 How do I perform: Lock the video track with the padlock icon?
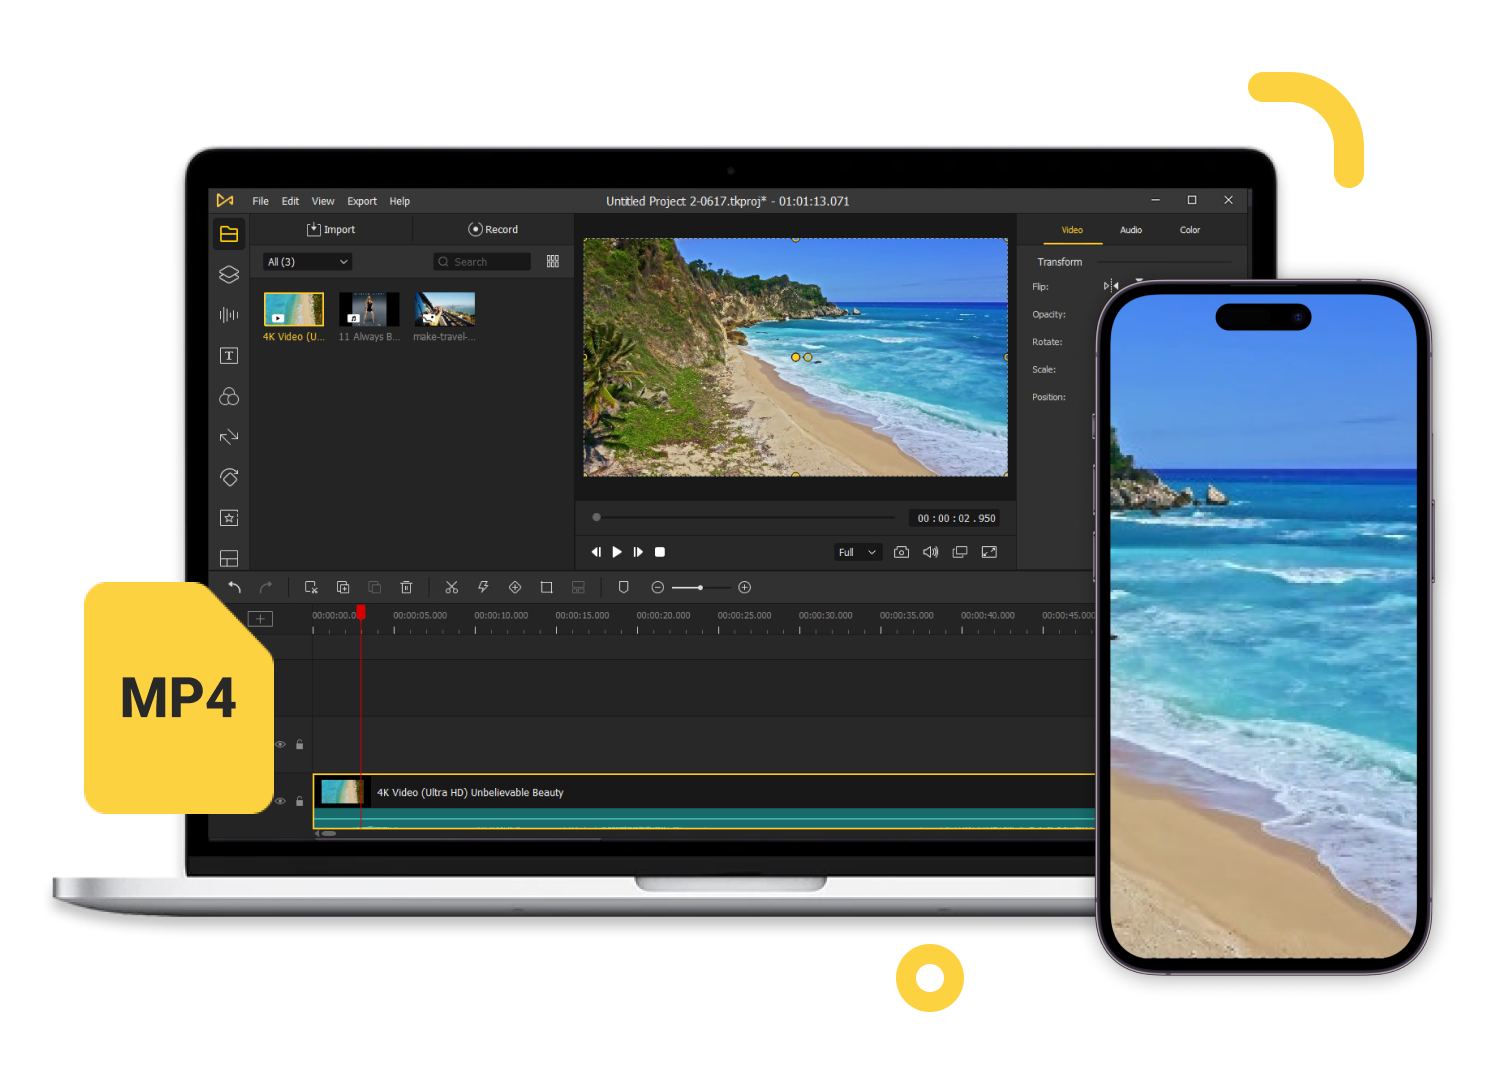point(299,800)
